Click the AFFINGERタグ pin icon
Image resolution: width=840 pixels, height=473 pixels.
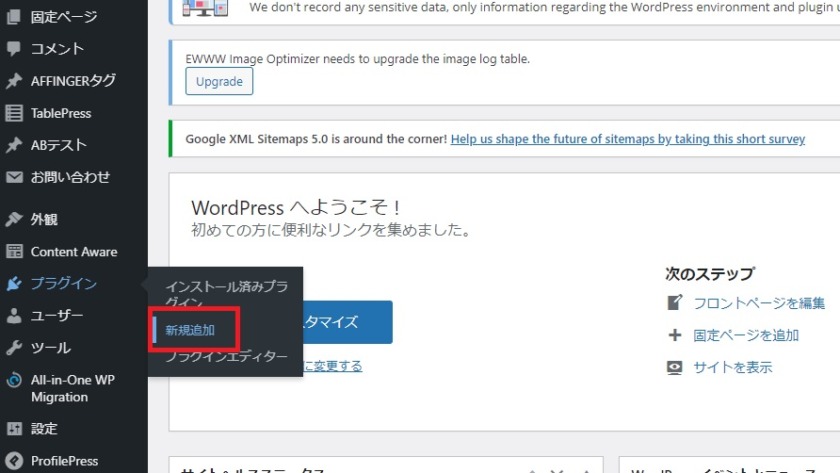coord(14,81)
